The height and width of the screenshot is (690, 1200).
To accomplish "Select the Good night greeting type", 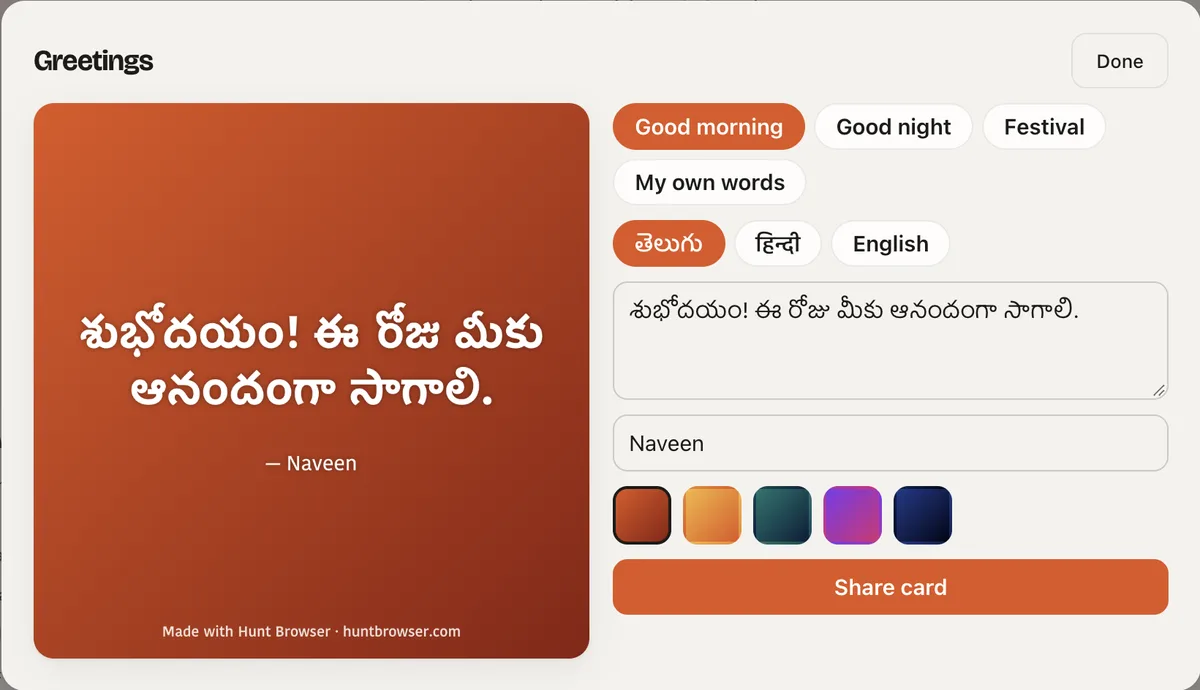I will (894, 127).
